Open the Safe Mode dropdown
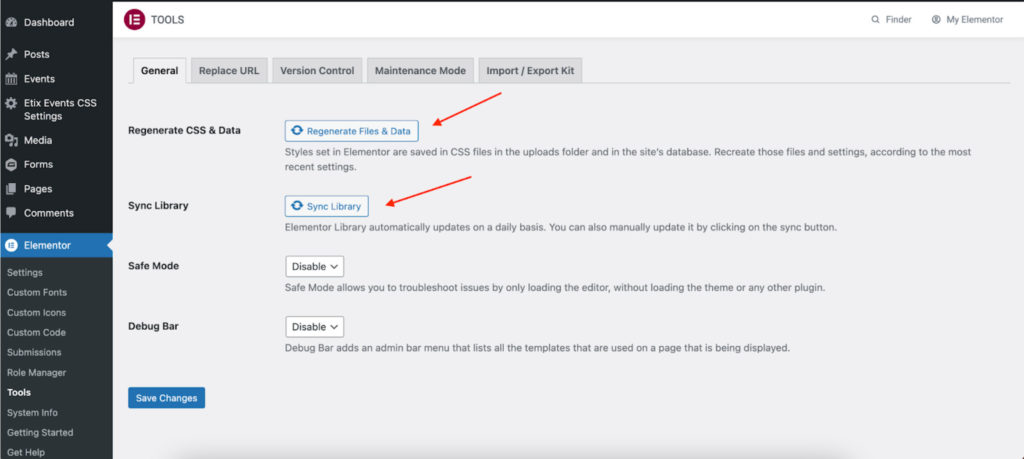The height and width of the screenshot is (459, 1024). (x=314, y=266)
